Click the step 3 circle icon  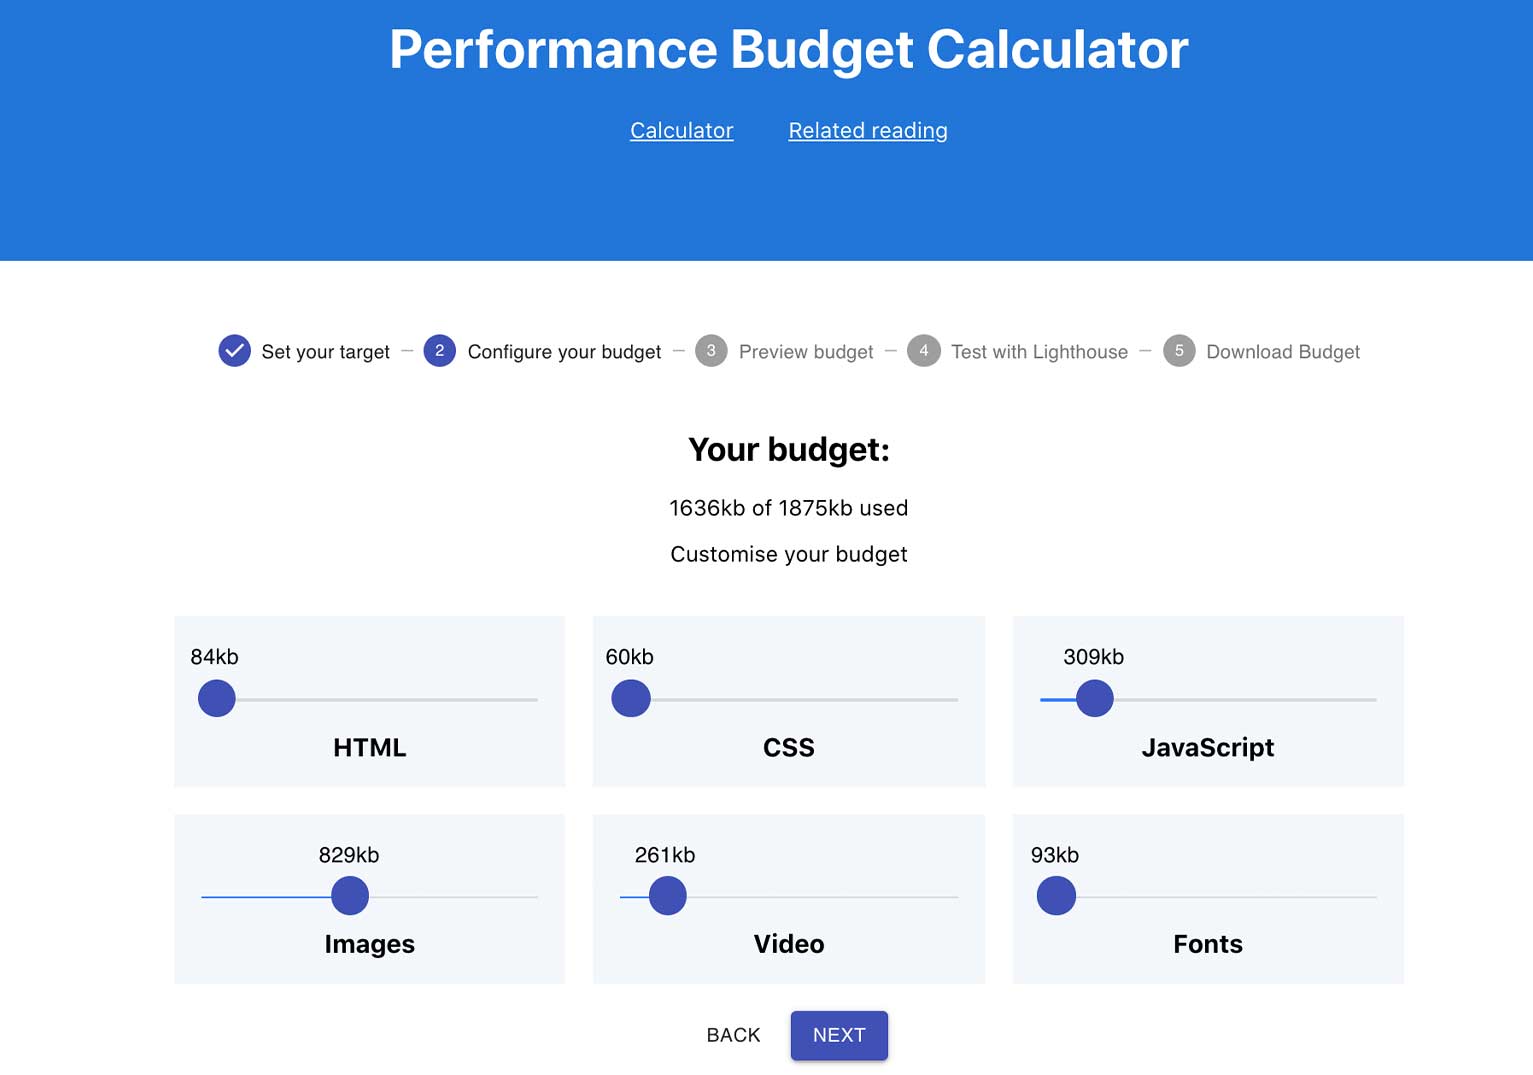point(711,351)
